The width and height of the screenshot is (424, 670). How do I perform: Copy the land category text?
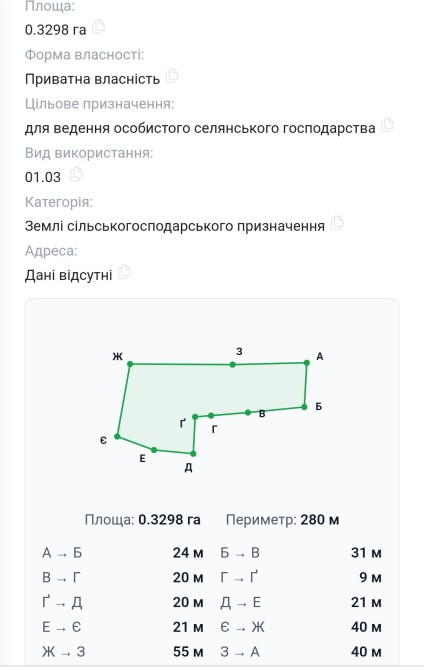(337, 223)
